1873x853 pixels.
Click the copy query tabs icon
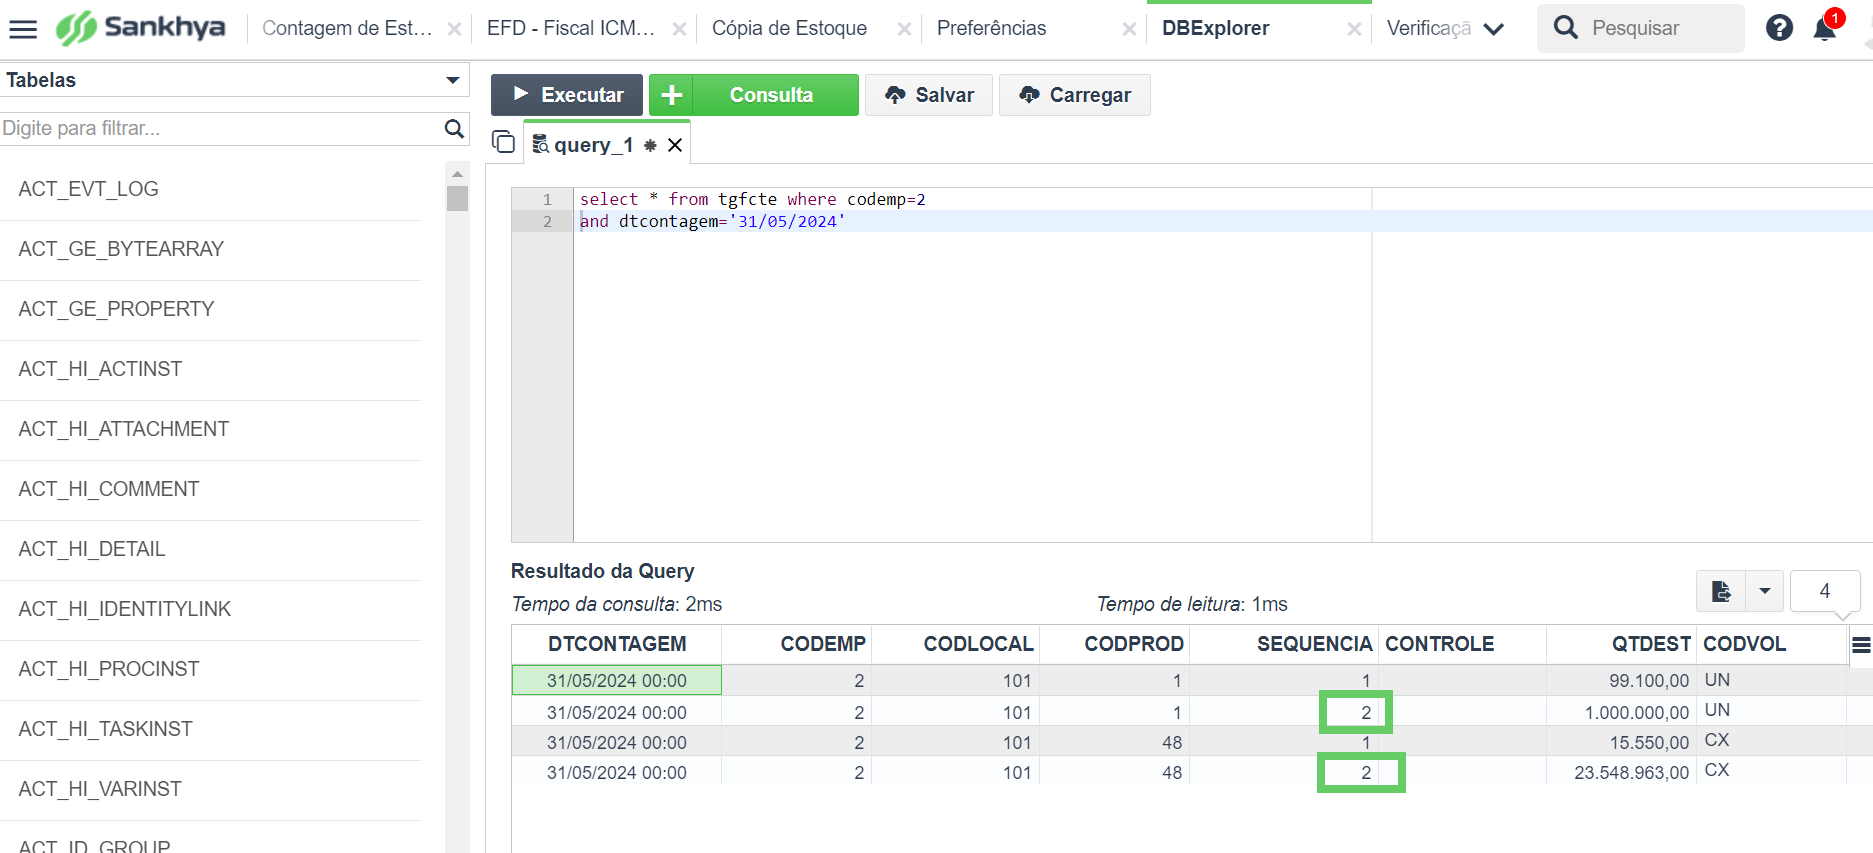click(x=504, y=142)
